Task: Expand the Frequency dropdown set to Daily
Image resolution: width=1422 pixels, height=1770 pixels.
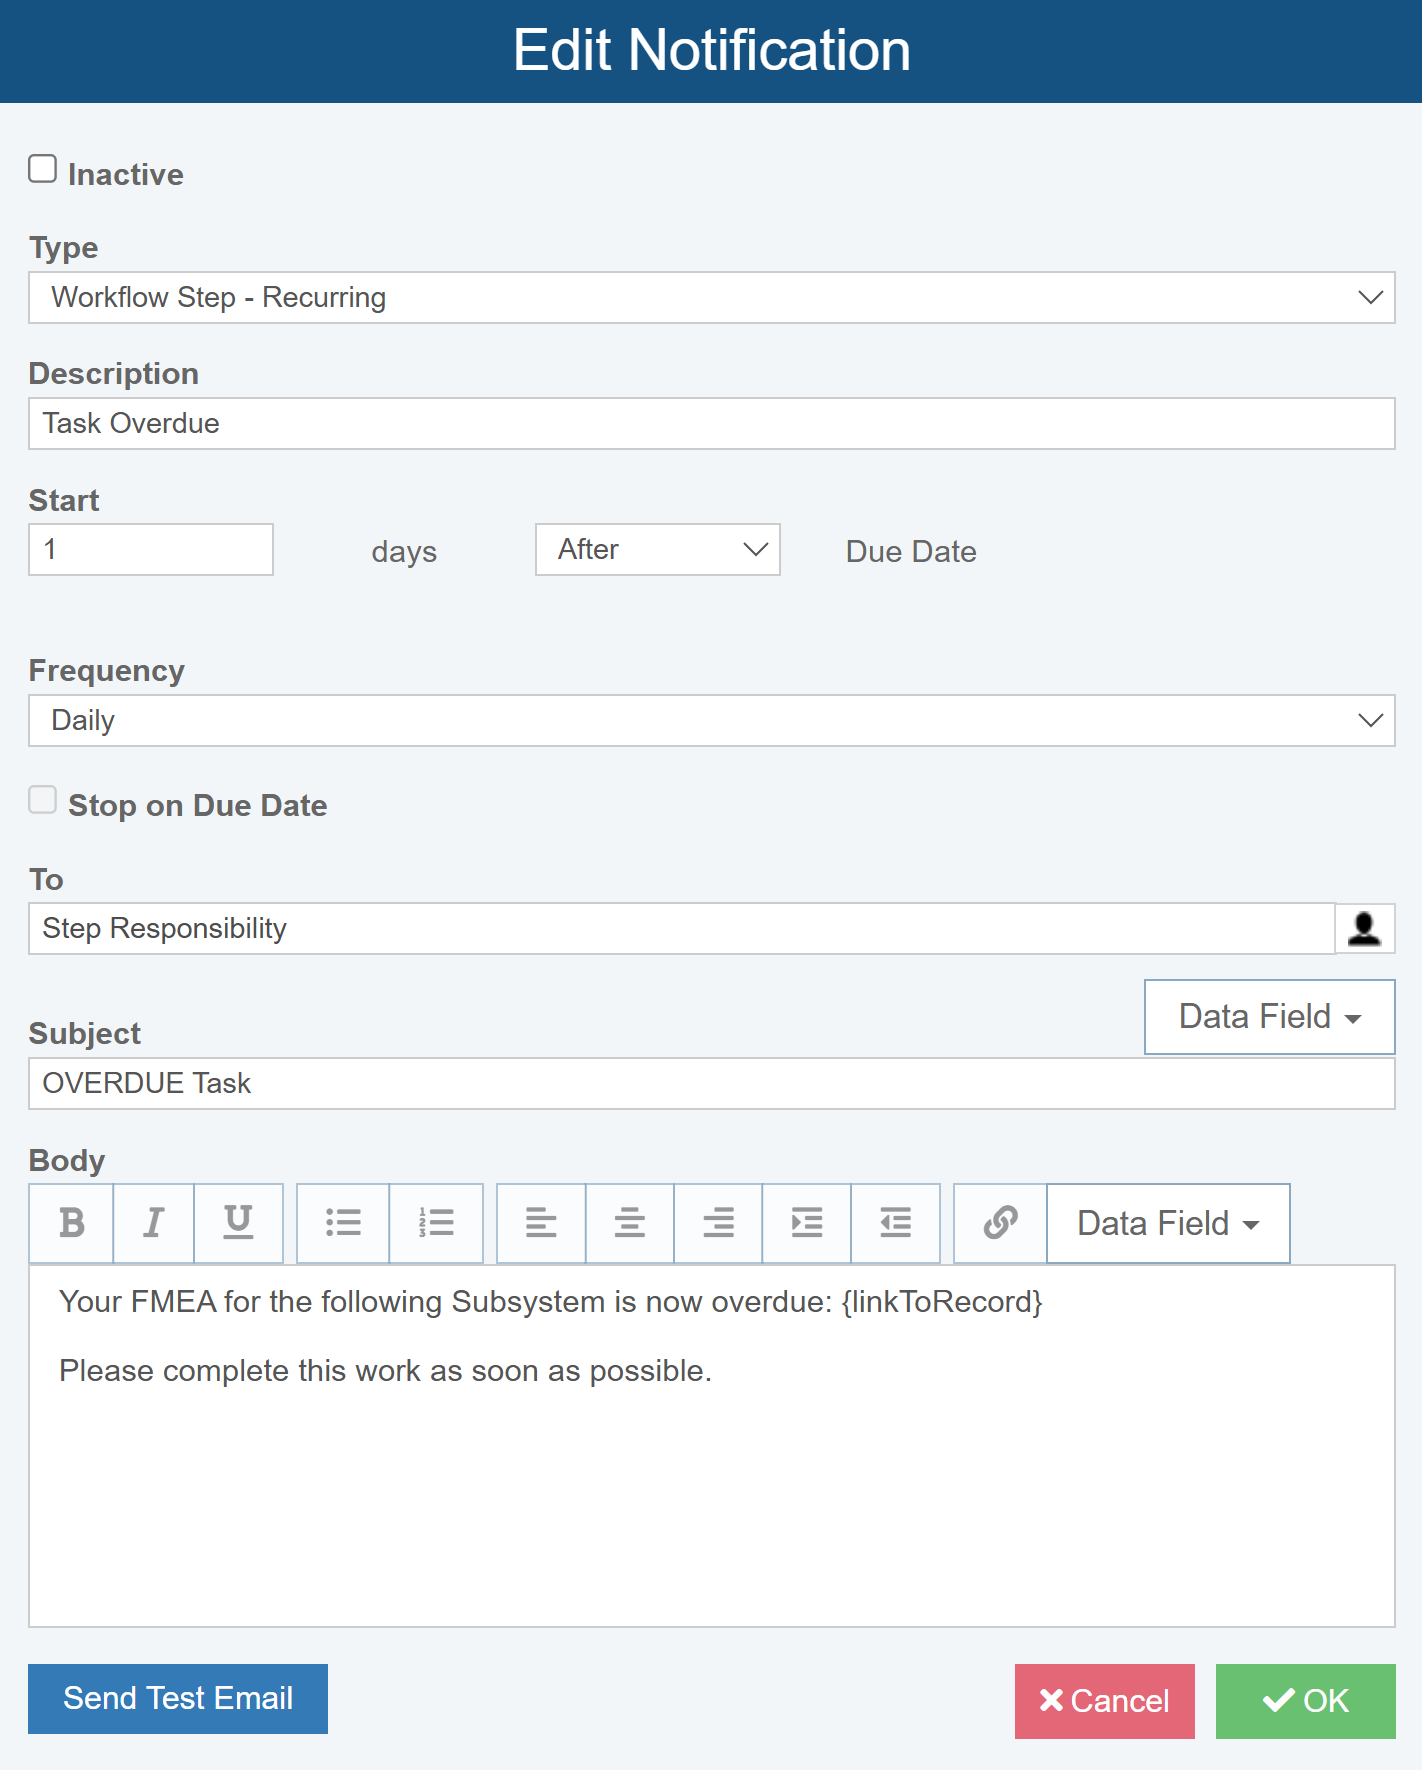Action: pos(711,721)
